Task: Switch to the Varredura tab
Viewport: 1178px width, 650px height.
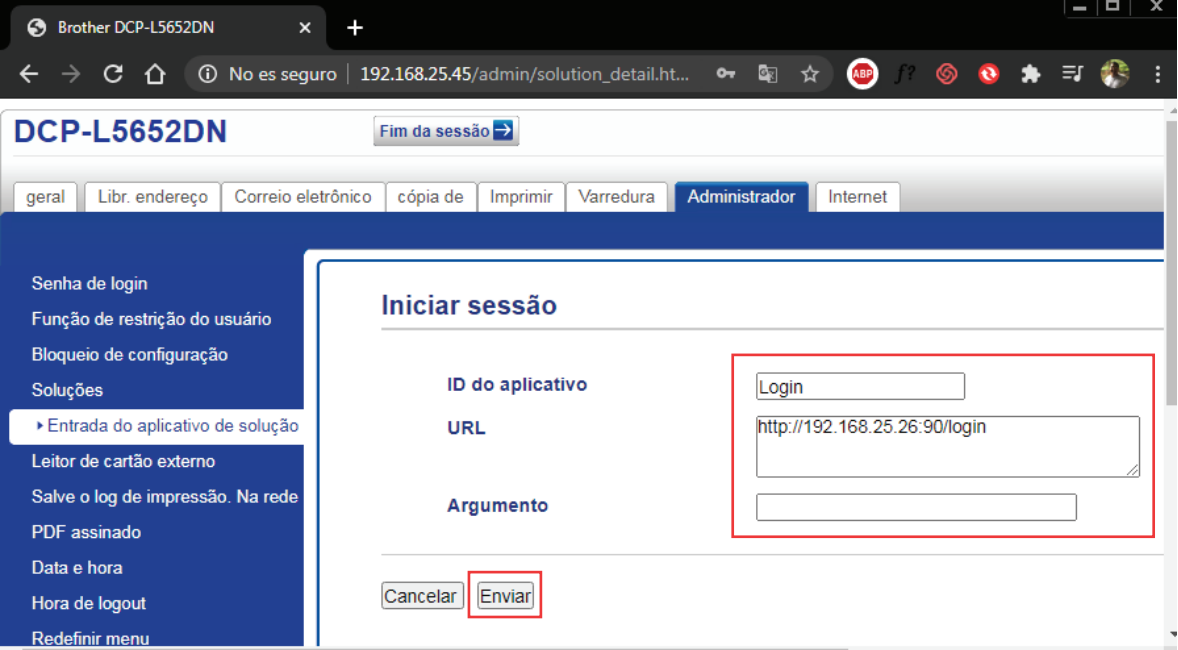Action: point(617,197)
